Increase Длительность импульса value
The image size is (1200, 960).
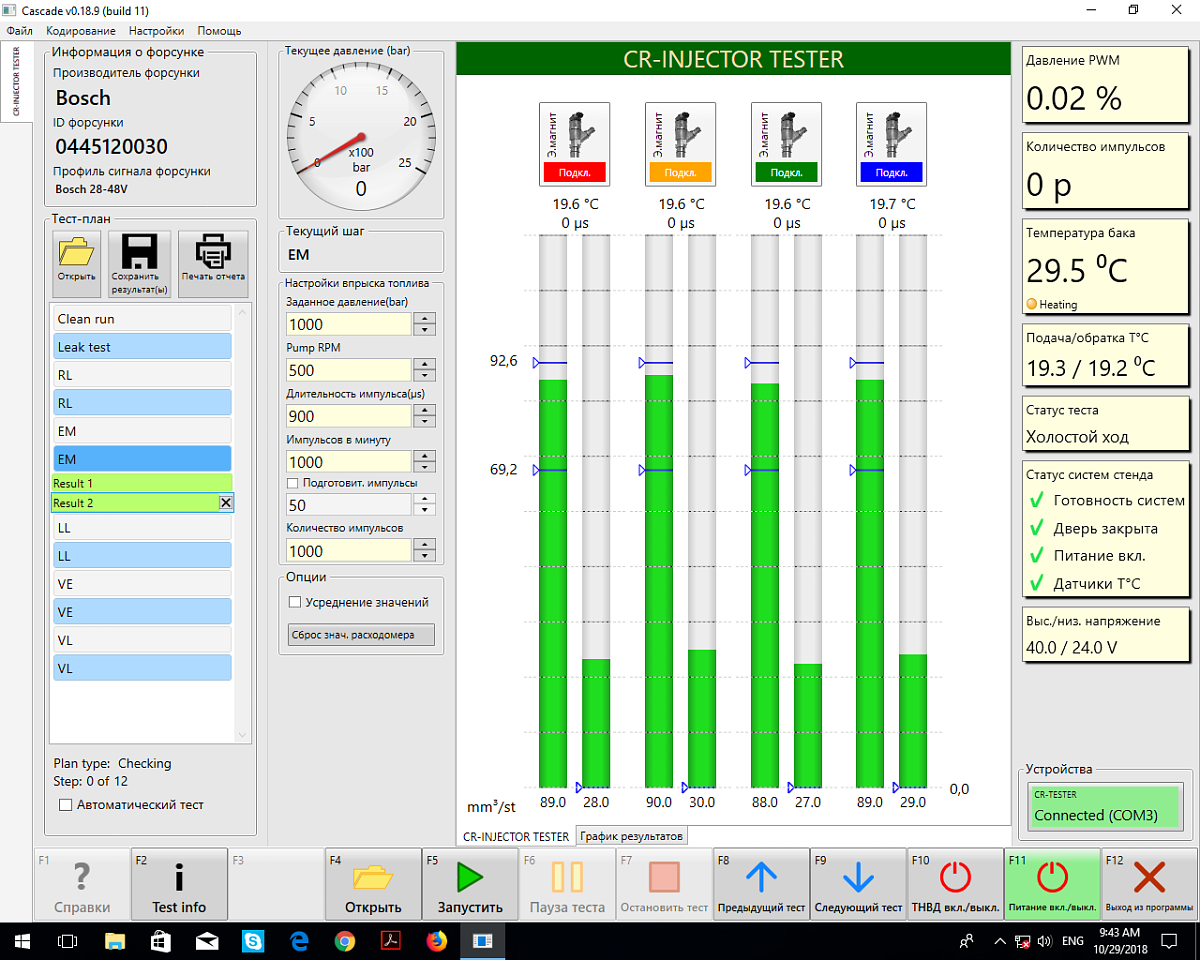pos(425,411)
